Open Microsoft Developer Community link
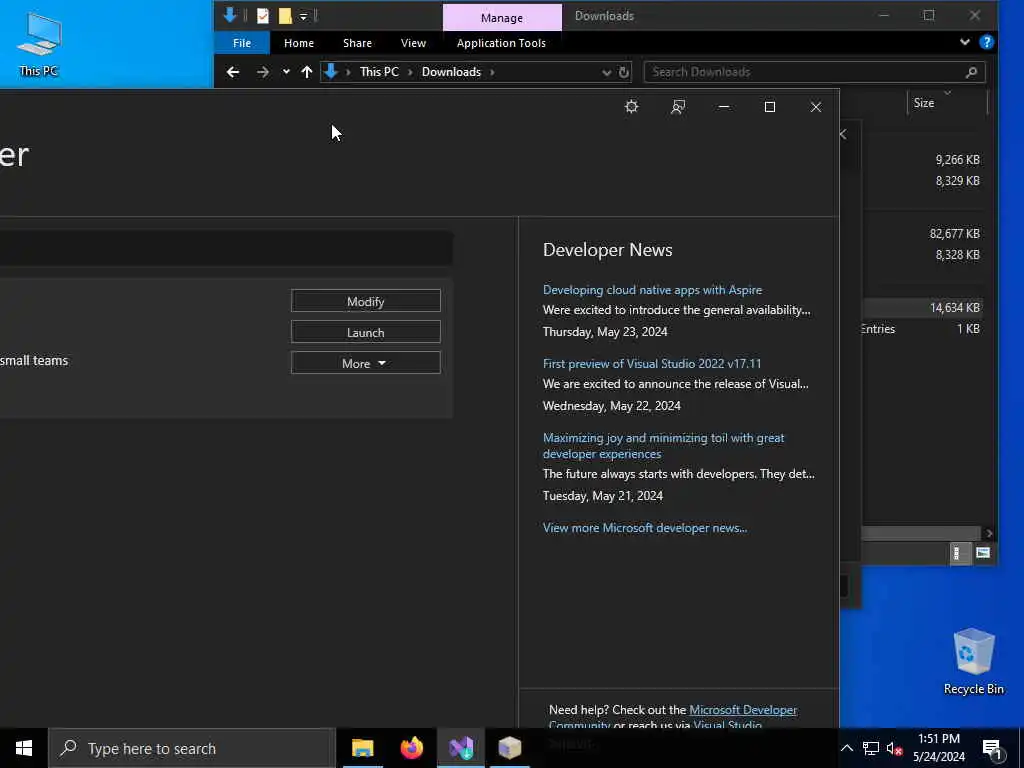Screen dimensions: 1024x768 pyautogui.click(x=743, y=709)
